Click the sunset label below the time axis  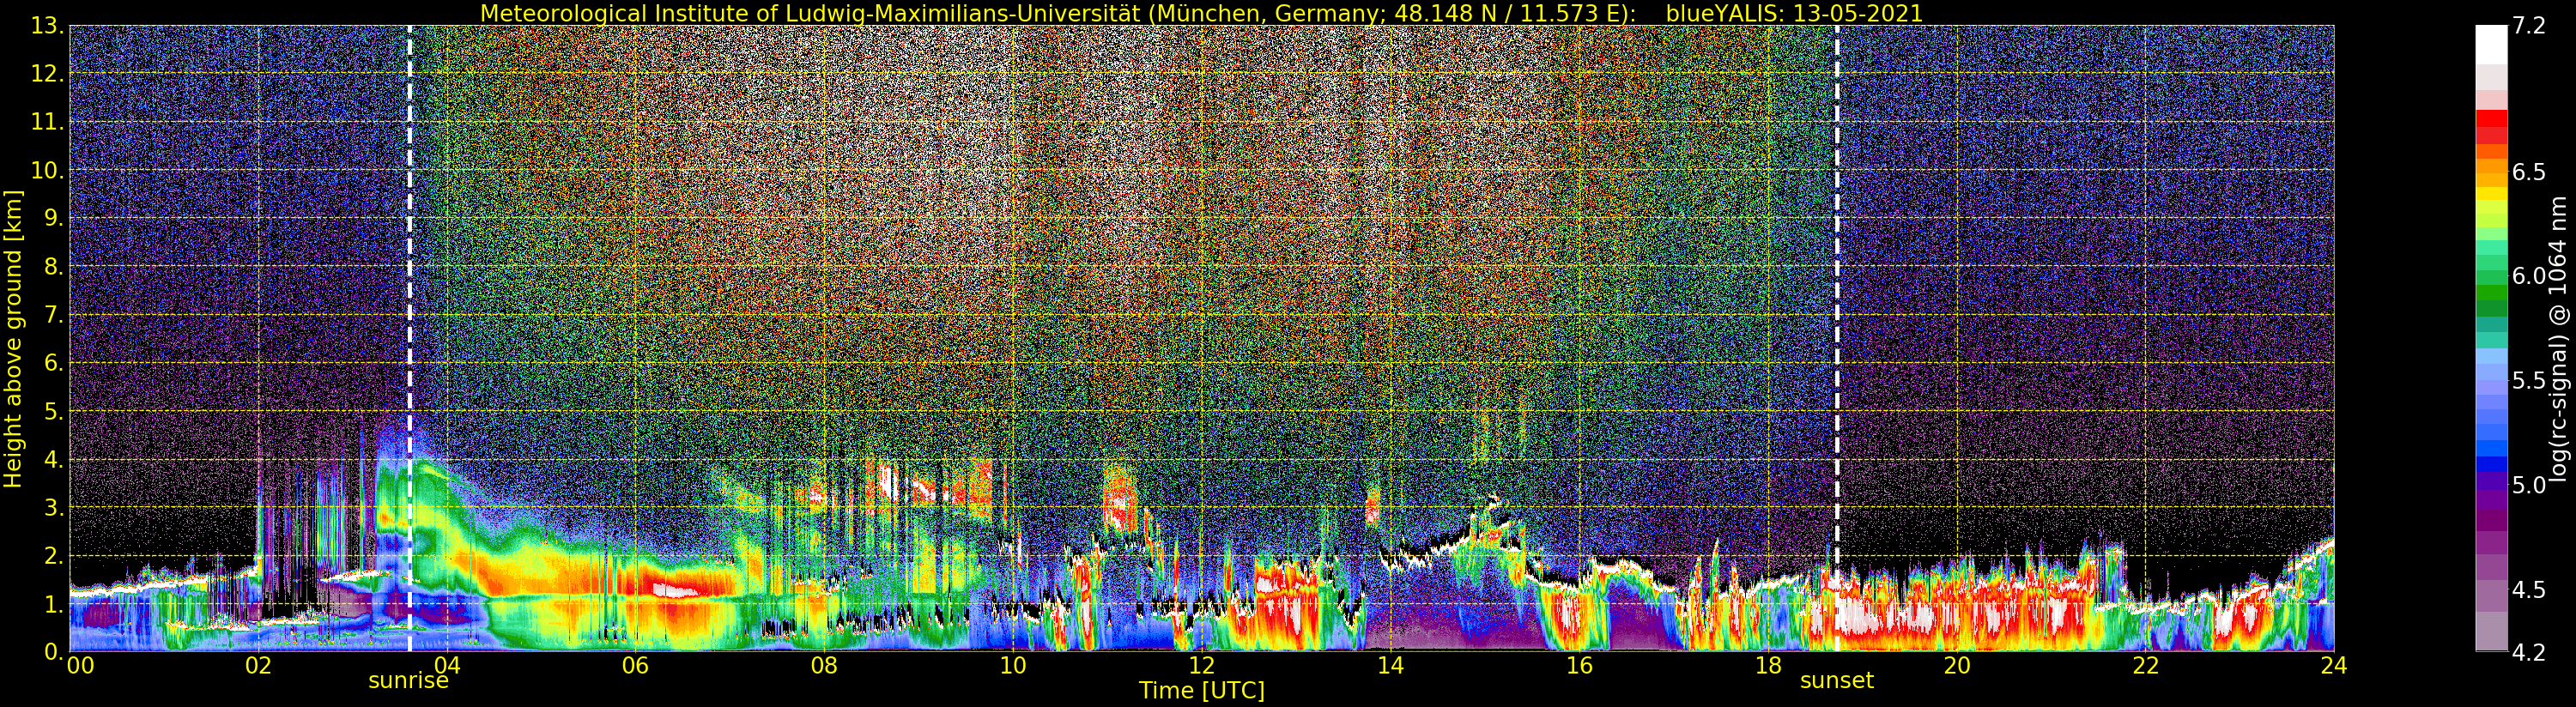click(1836, 681)
